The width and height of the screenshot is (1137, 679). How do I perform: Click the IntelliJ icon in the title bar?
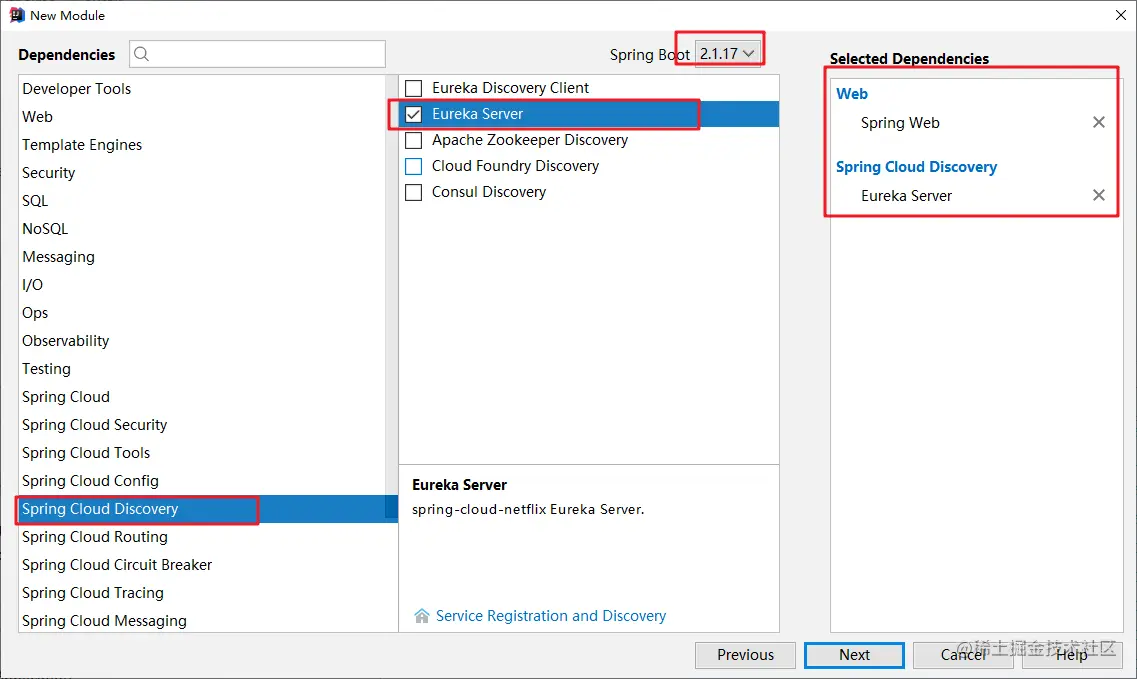(x=17, y=15)
